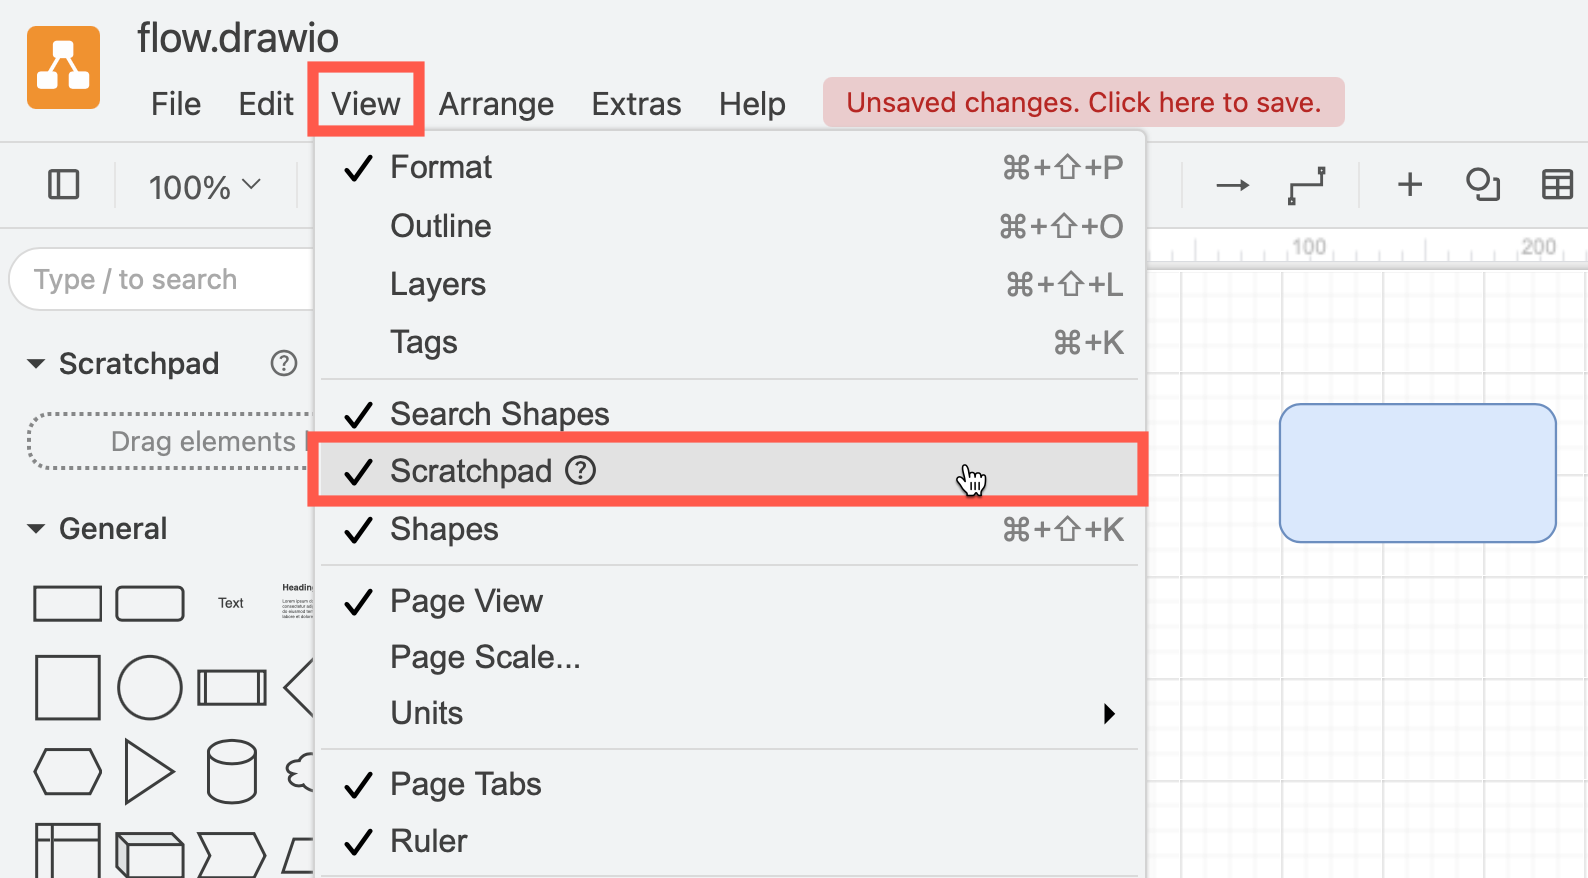This screenshot has height=878, width=1588.
Task: Disable Search Shapes in the View menu
Action: pyautogui.click(x=499, y=413)
